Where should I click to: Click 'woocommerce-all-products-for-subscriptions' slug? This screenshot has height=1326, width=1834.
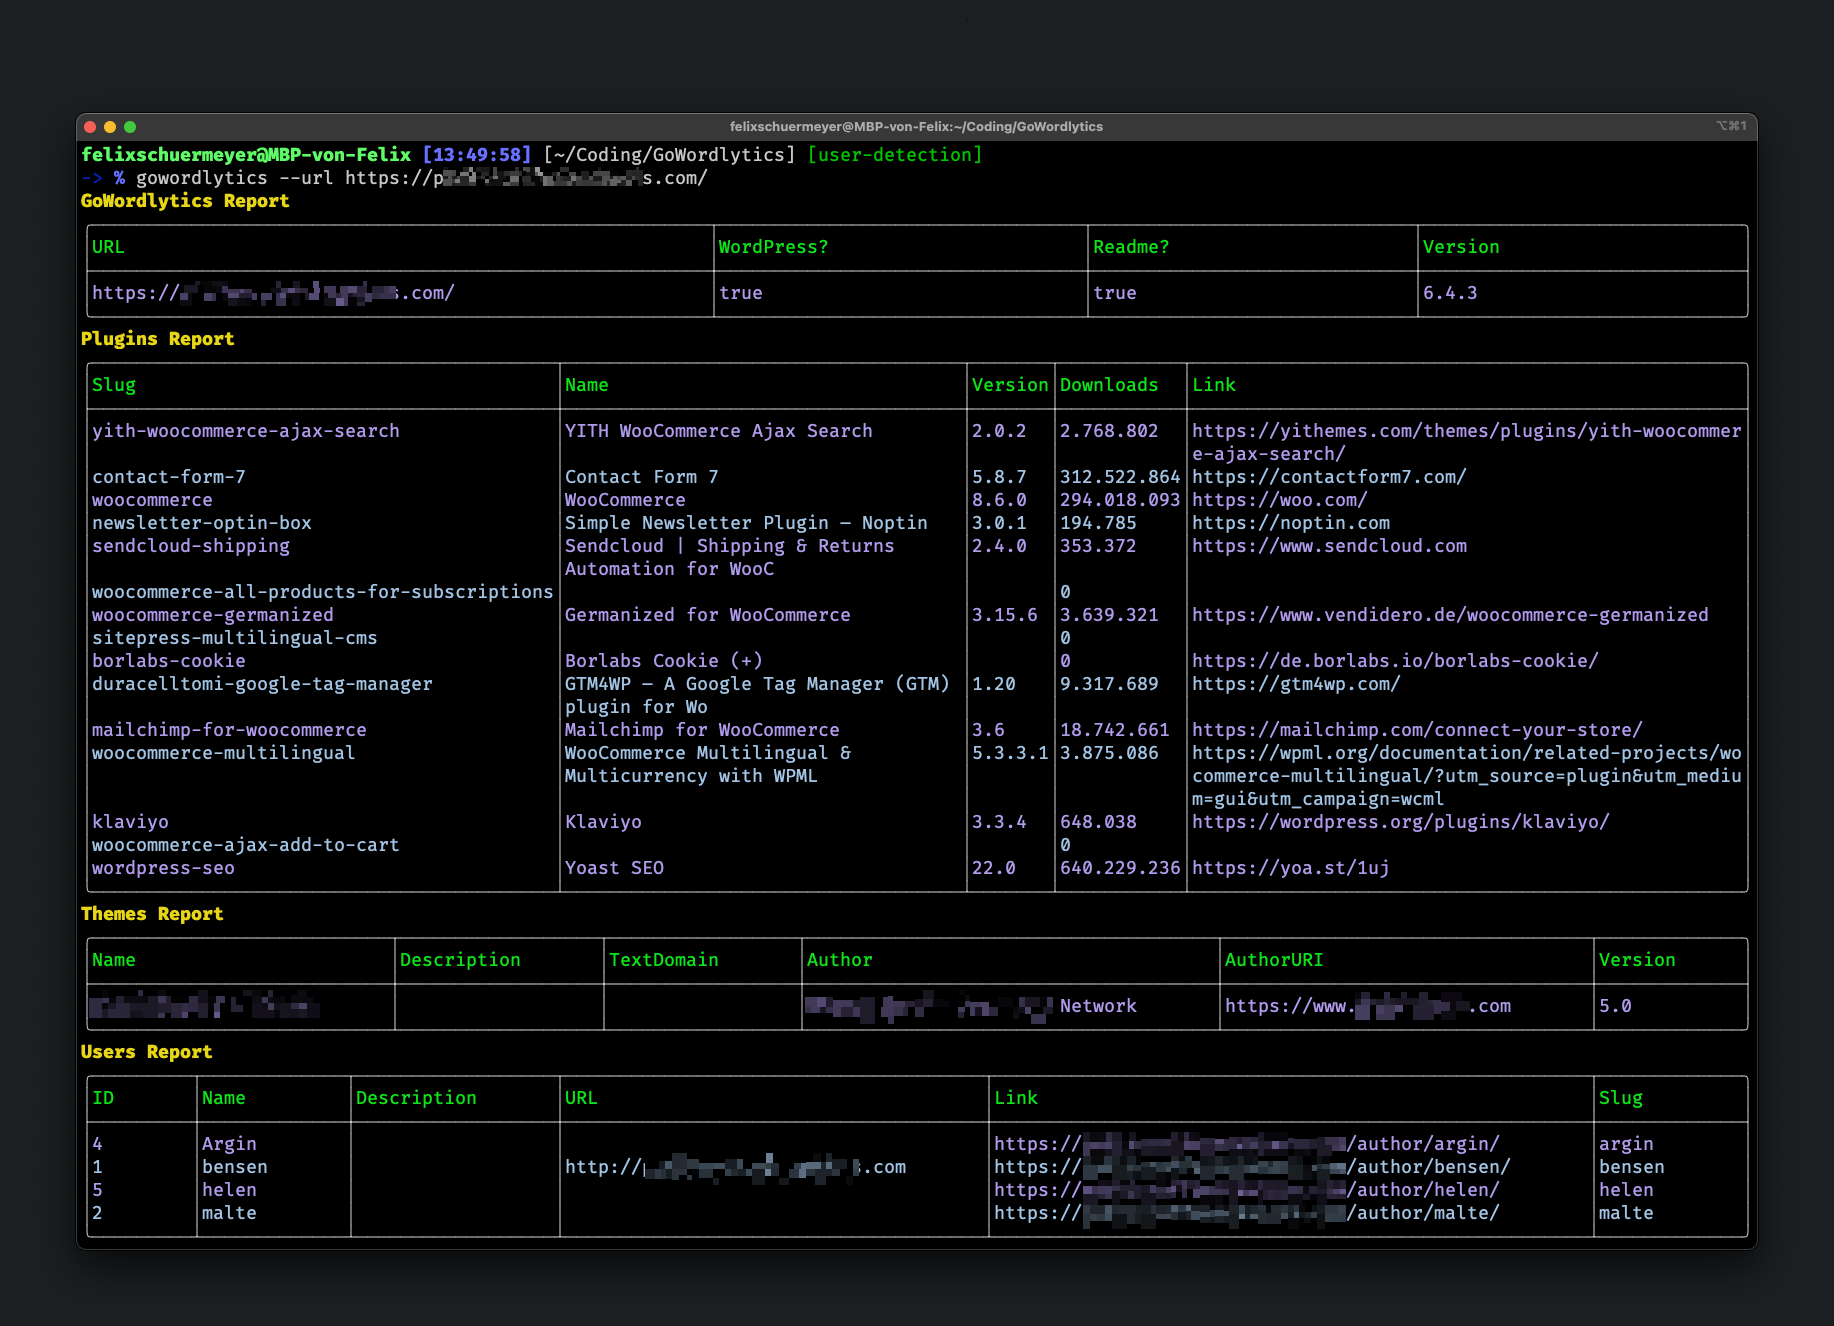(323, 592)
